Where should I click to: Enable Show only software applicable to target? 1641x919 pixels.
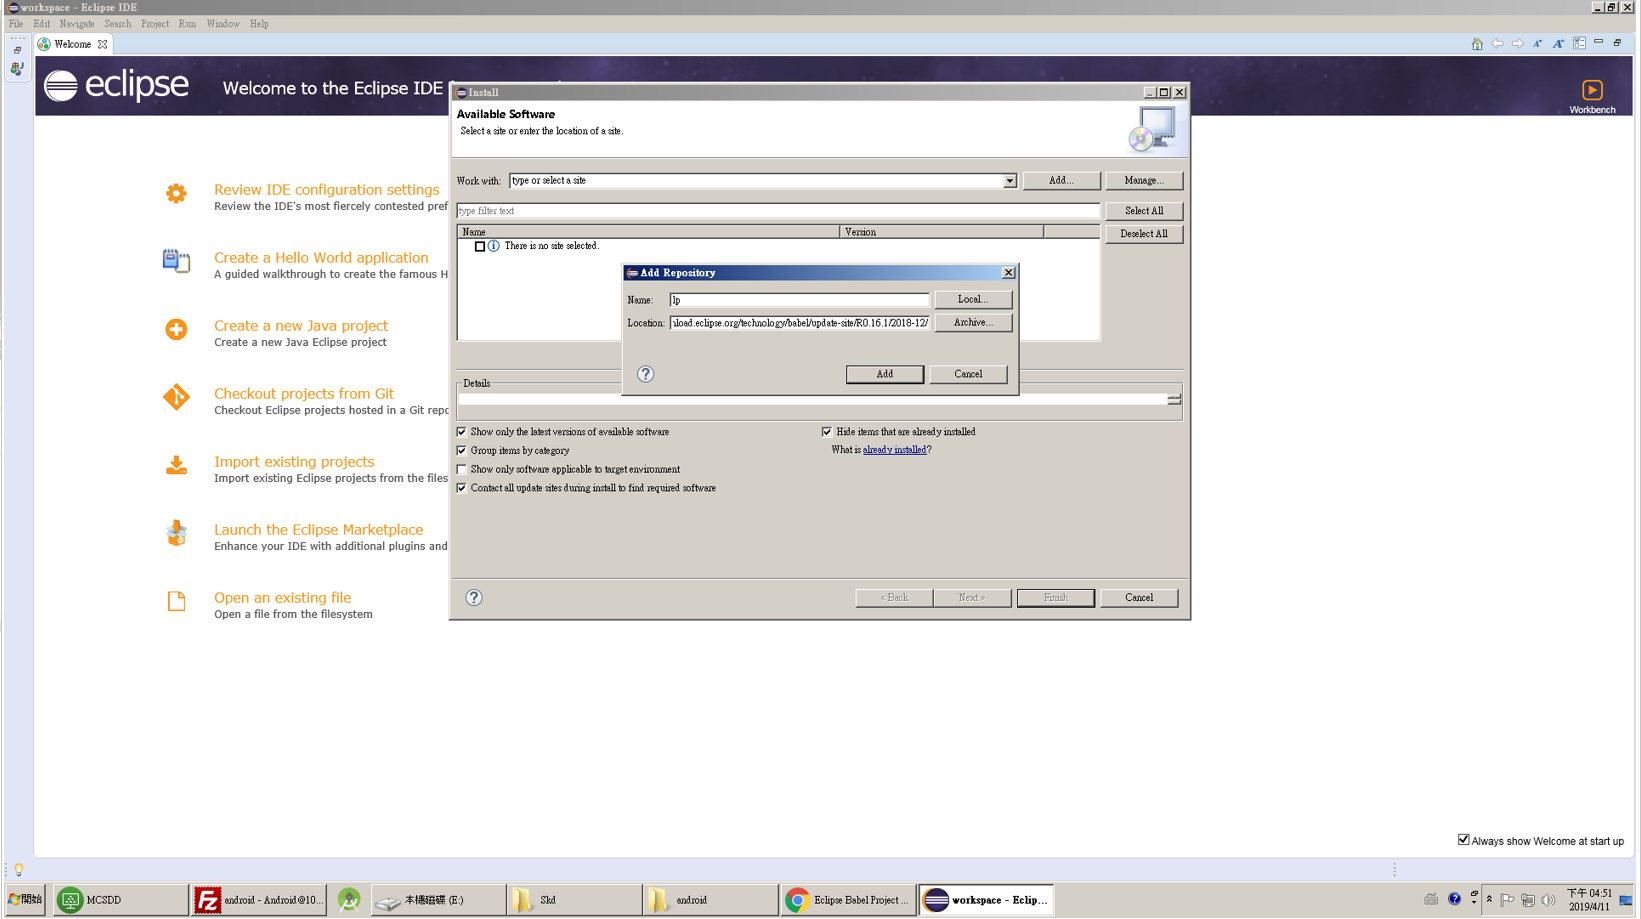(x=462, y=469)
